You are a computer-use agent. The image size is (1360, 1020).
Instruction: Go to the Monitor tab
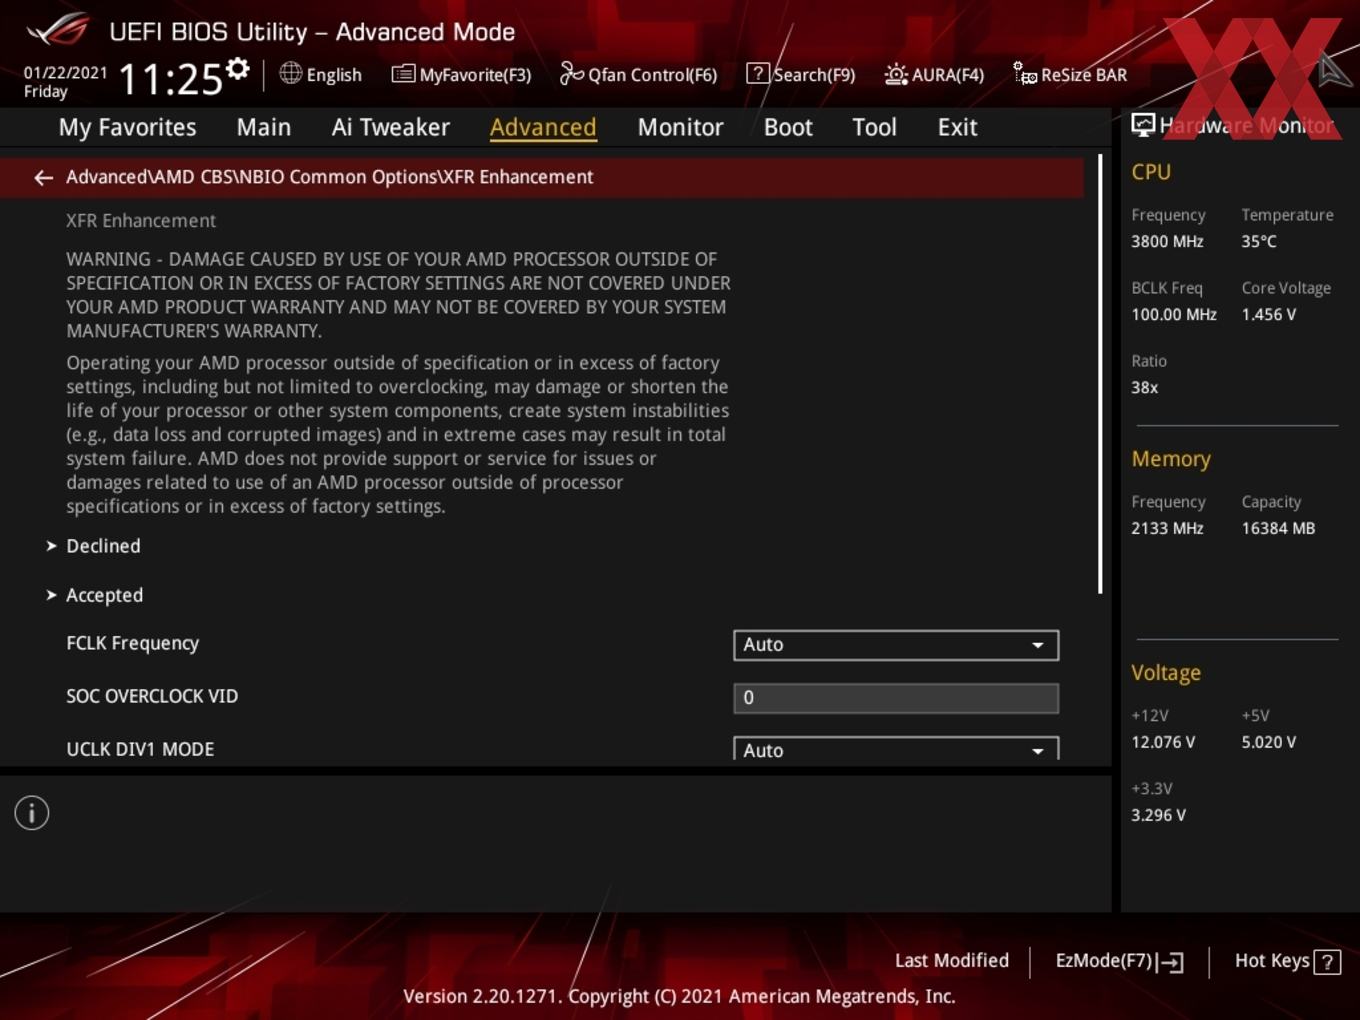point(680,127)
